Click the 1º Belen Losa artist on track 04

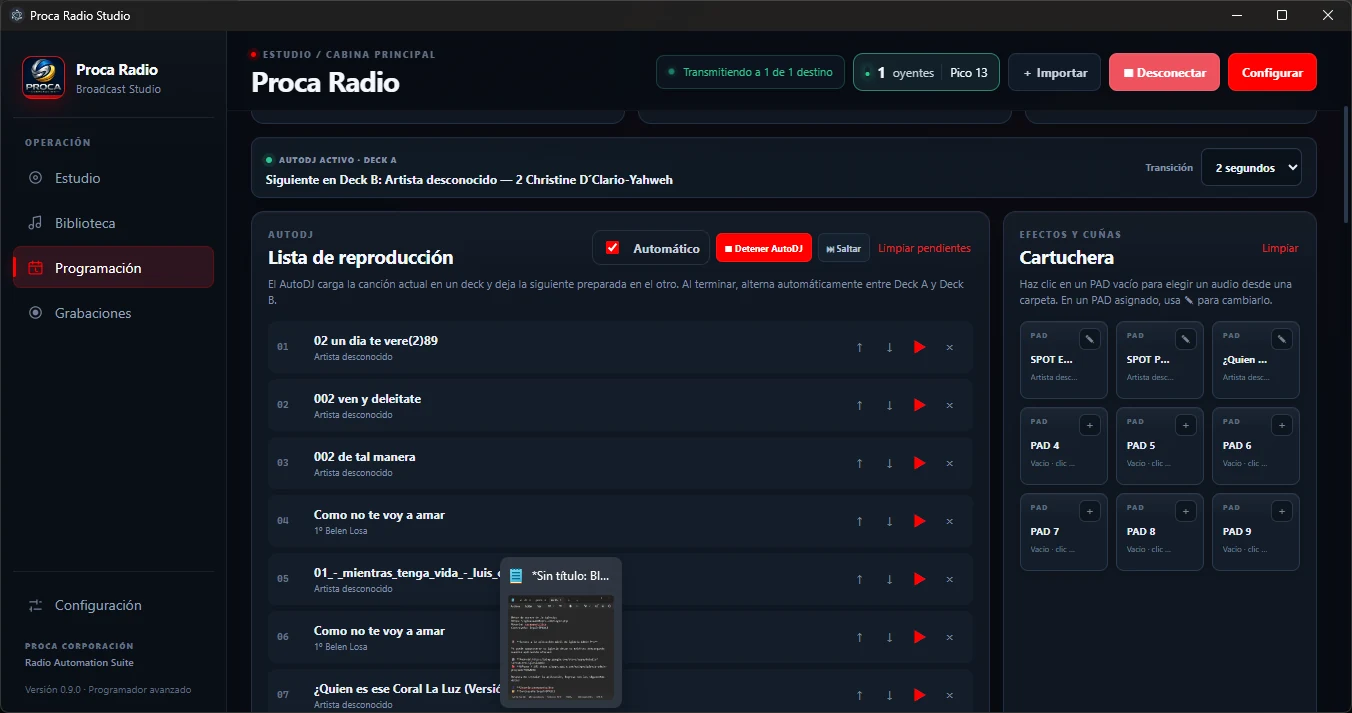coord(340,531)
